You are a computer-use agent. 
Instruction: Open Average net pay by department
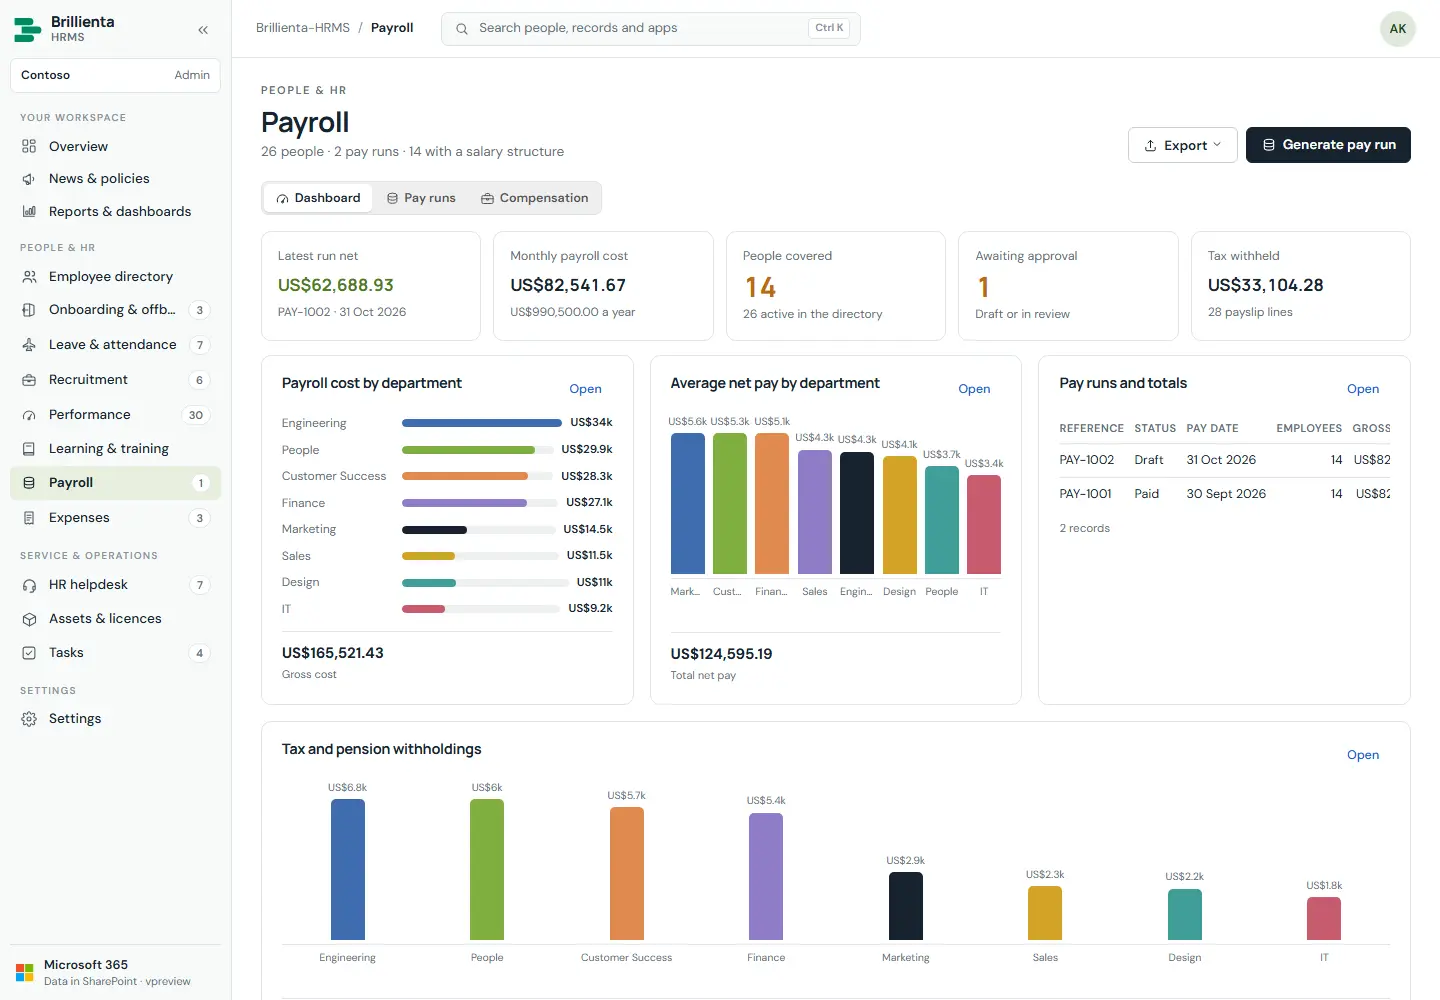(974, 389)
